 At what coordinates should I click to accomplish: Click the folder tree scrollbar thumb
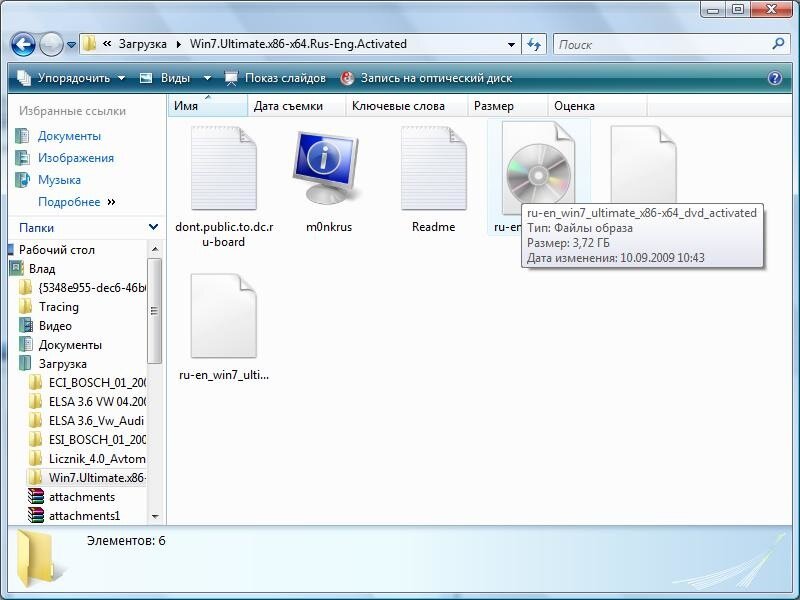click(x=155, y=311)
